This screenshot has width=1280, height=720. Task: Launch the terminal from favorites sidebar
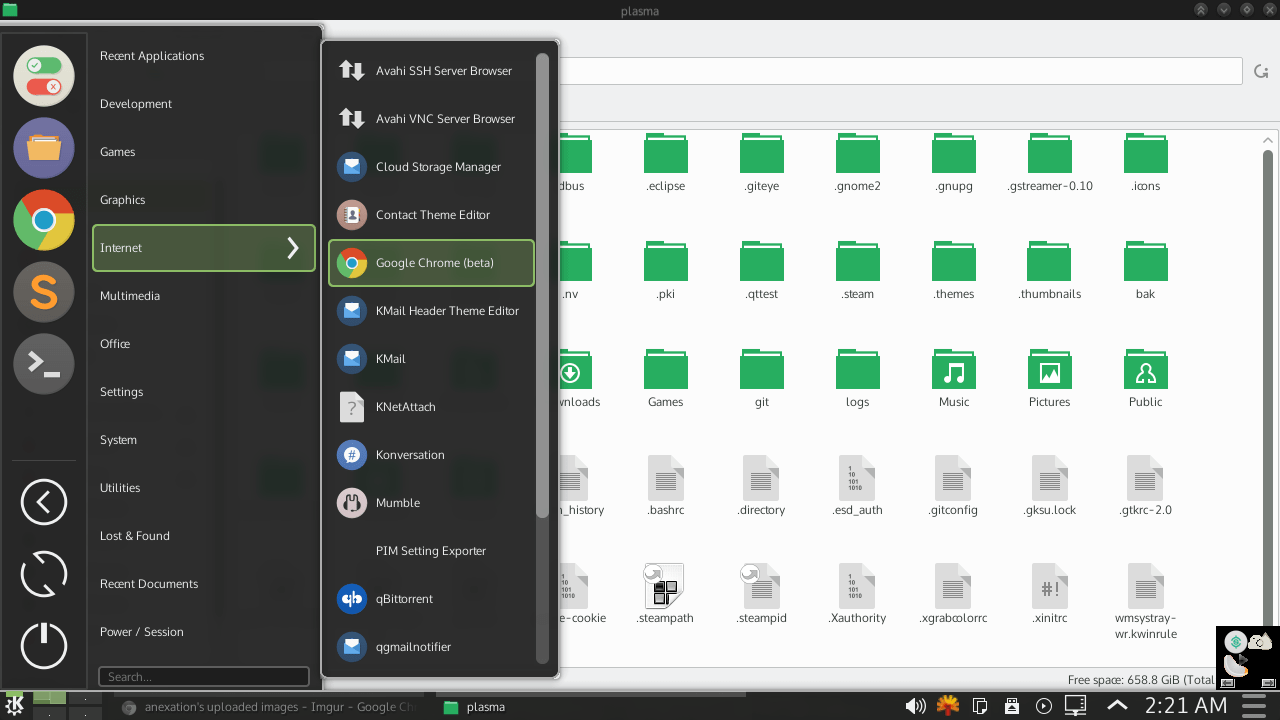click(44, 363)
